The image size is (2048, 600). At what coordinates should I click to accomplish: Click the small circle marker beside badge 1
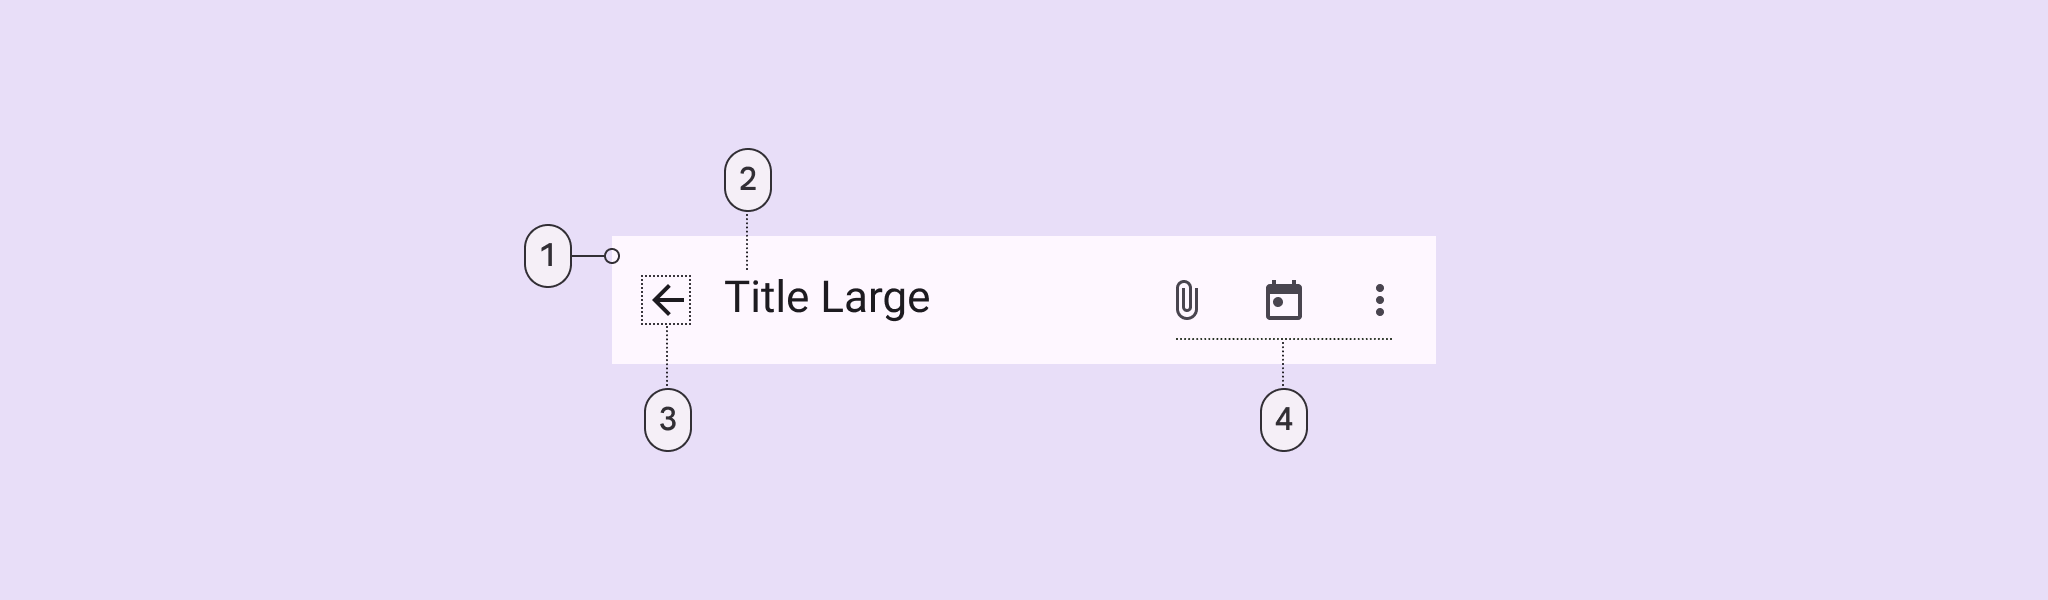click(612, 256)
